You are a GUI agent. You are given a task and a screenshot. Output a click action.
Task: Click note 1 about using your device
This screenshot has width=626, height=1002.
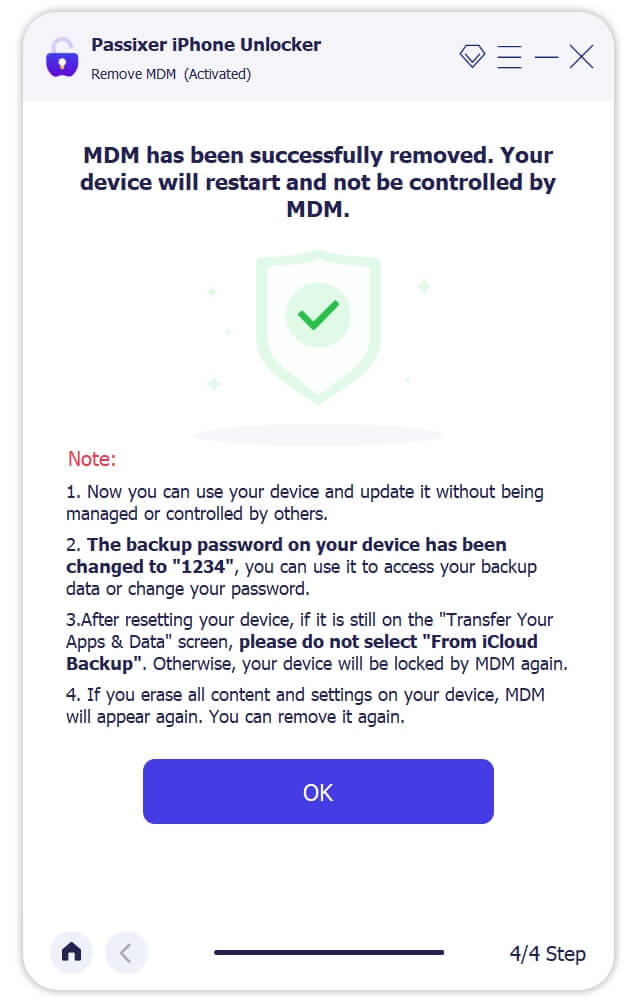pos(305,503)
